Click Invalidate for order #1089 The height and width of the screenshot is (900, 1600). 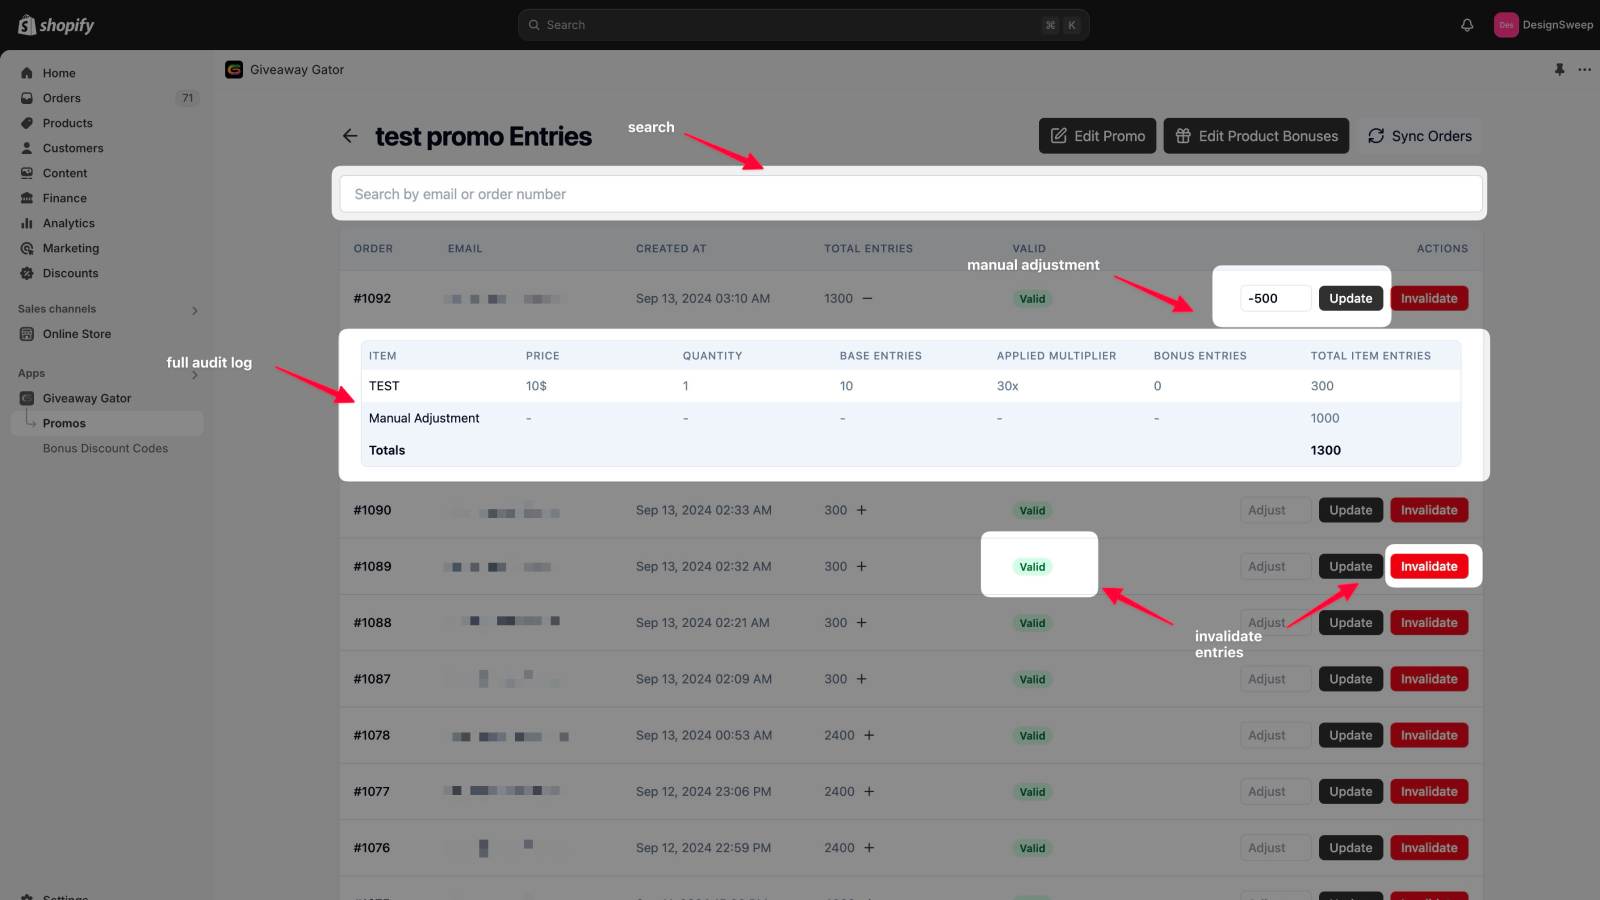point(1428,566)
